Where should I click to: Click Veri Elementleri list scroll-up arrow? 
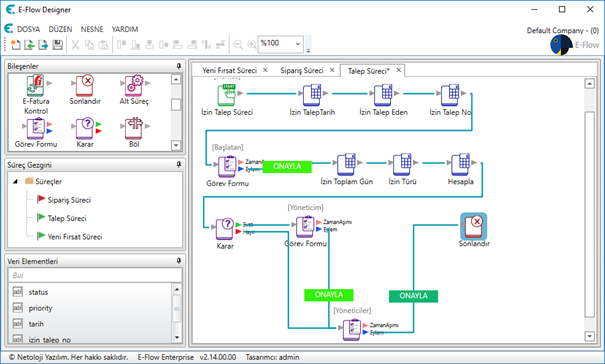point(177,289)
